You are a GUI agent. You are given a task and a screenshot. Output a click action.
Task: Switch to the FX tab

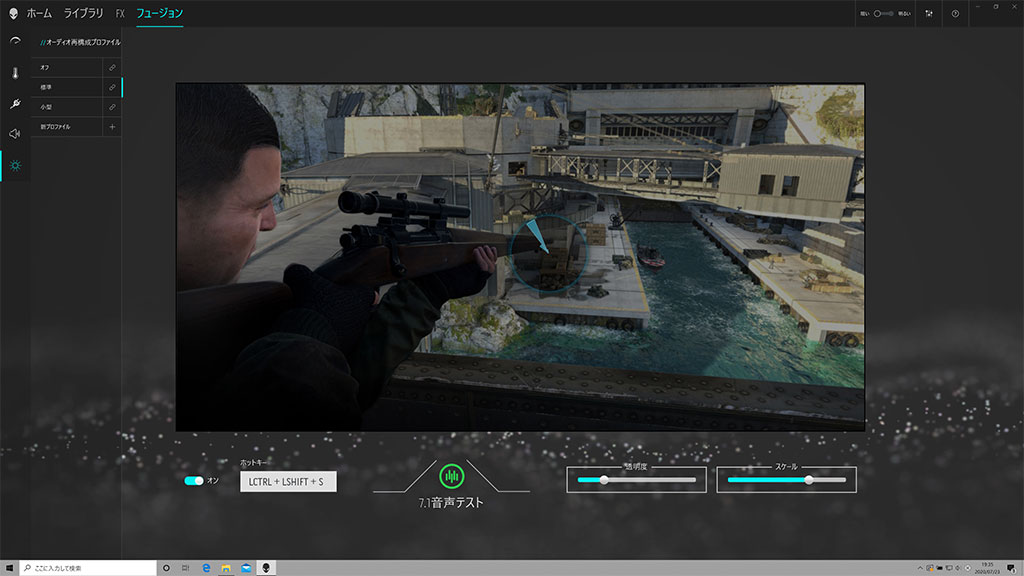click(120, 13)
